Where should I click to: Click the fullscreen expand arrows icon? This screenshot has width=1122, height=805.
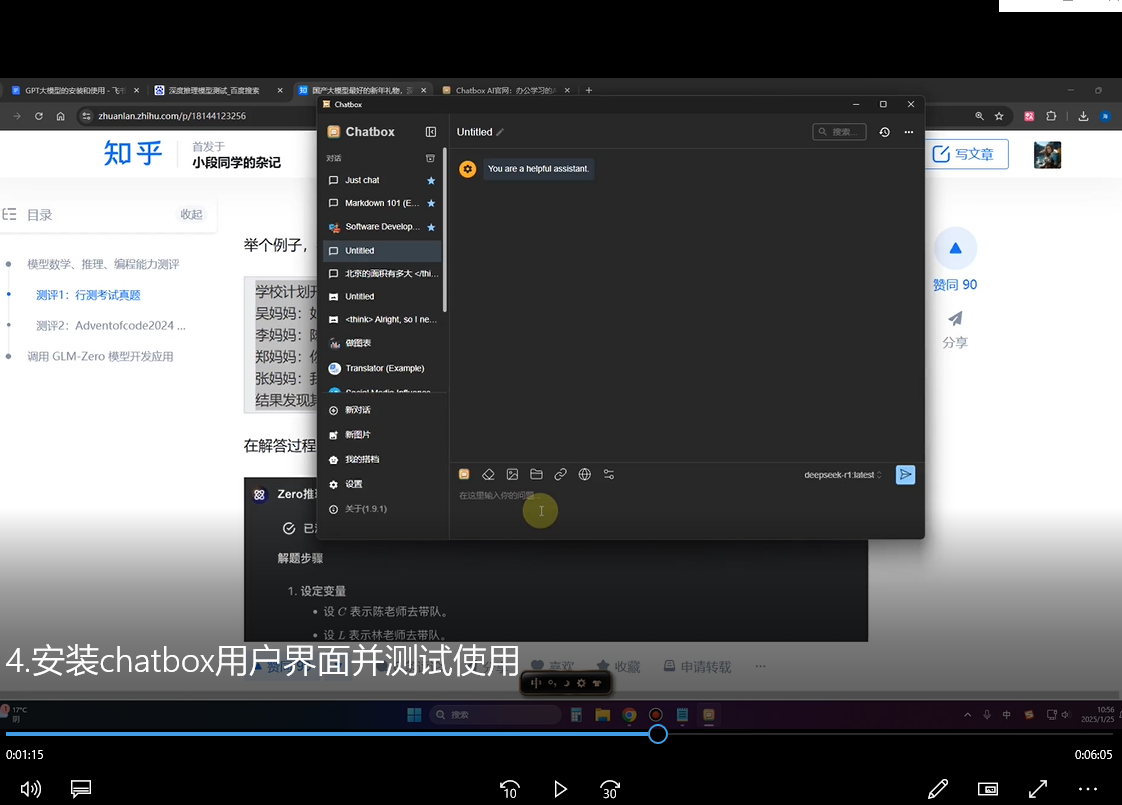click(x=1038, y=789)
